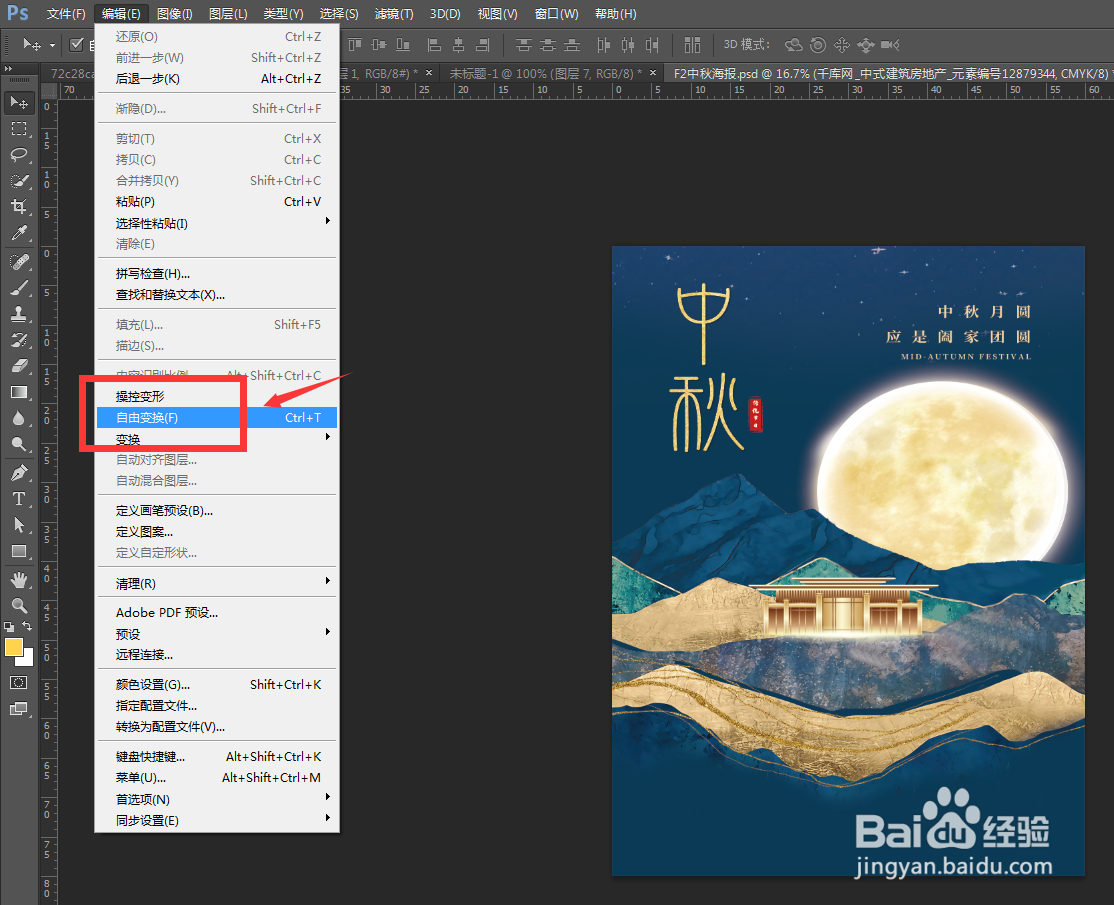Click the Align Top Edges icon

355,45
